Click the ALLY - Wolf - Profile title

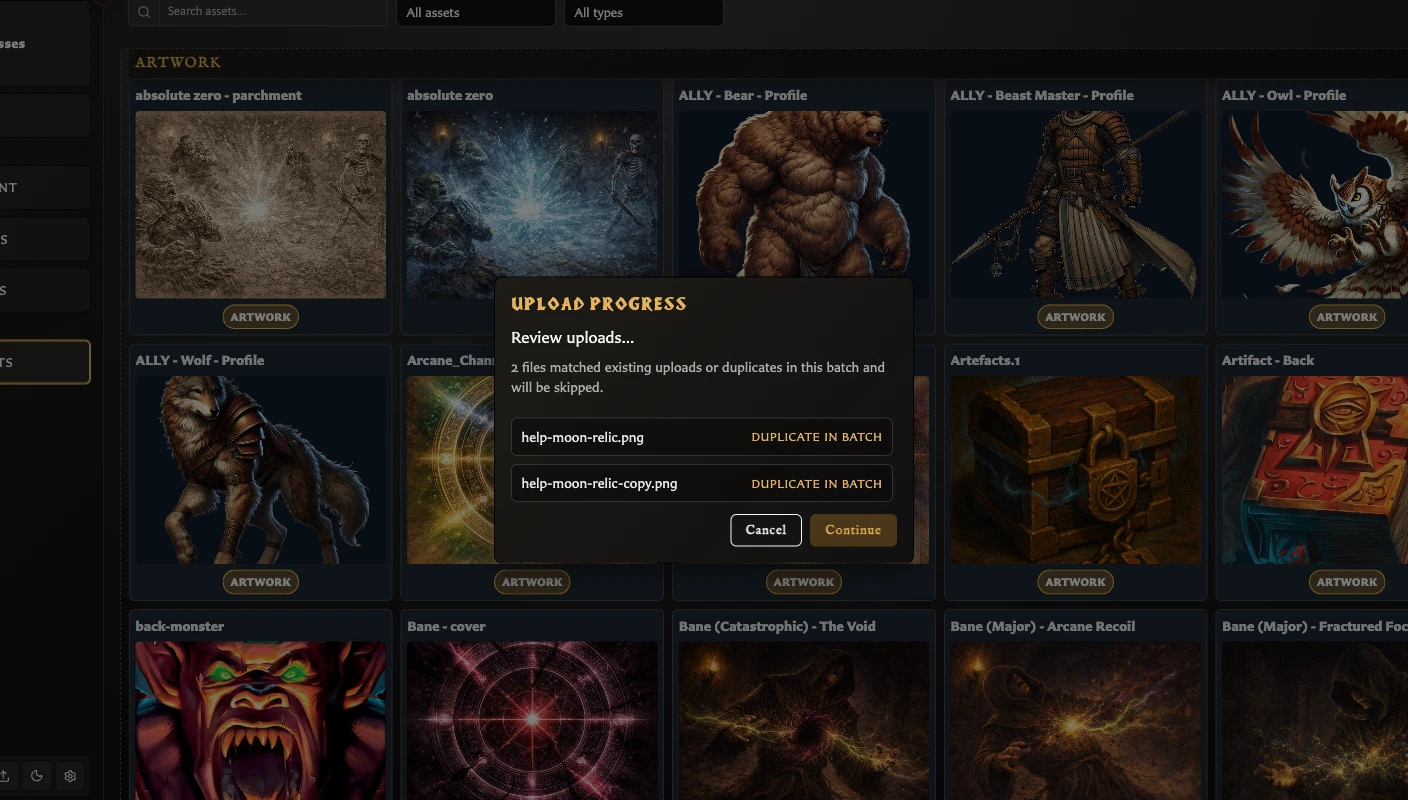pos(200,361)
